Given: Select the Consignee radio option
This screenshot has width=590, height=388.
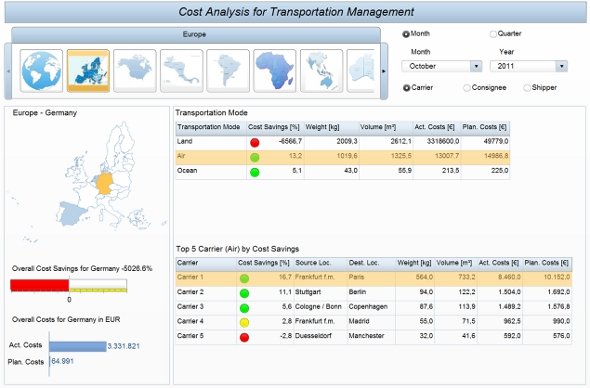Looking at the screenshot, I should tap(467, 88).
